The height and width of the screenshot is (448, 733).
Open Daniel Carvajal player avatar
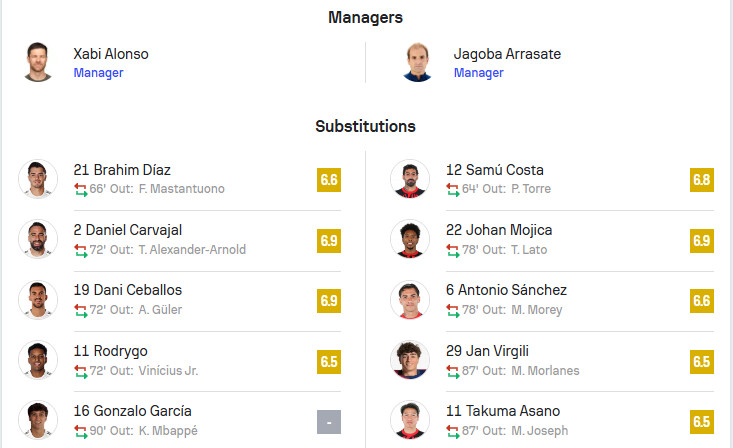[38, 239]
